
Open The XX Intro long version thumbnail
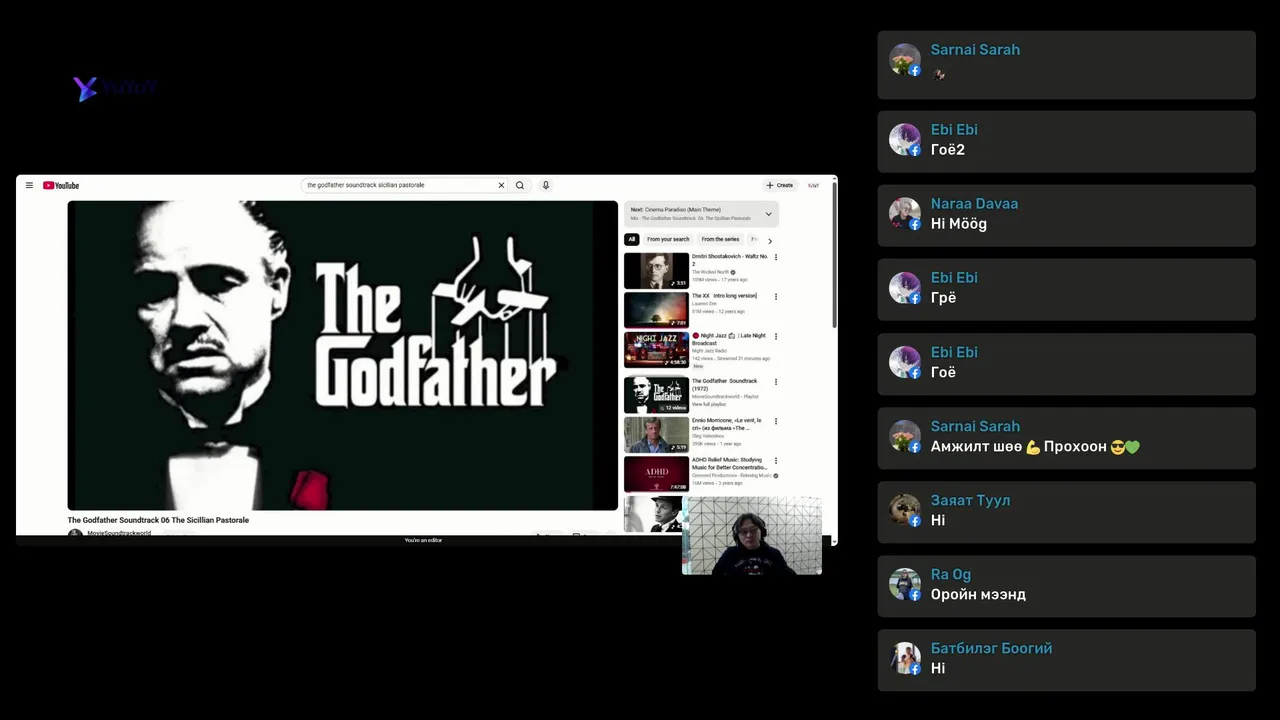[656, 310]
